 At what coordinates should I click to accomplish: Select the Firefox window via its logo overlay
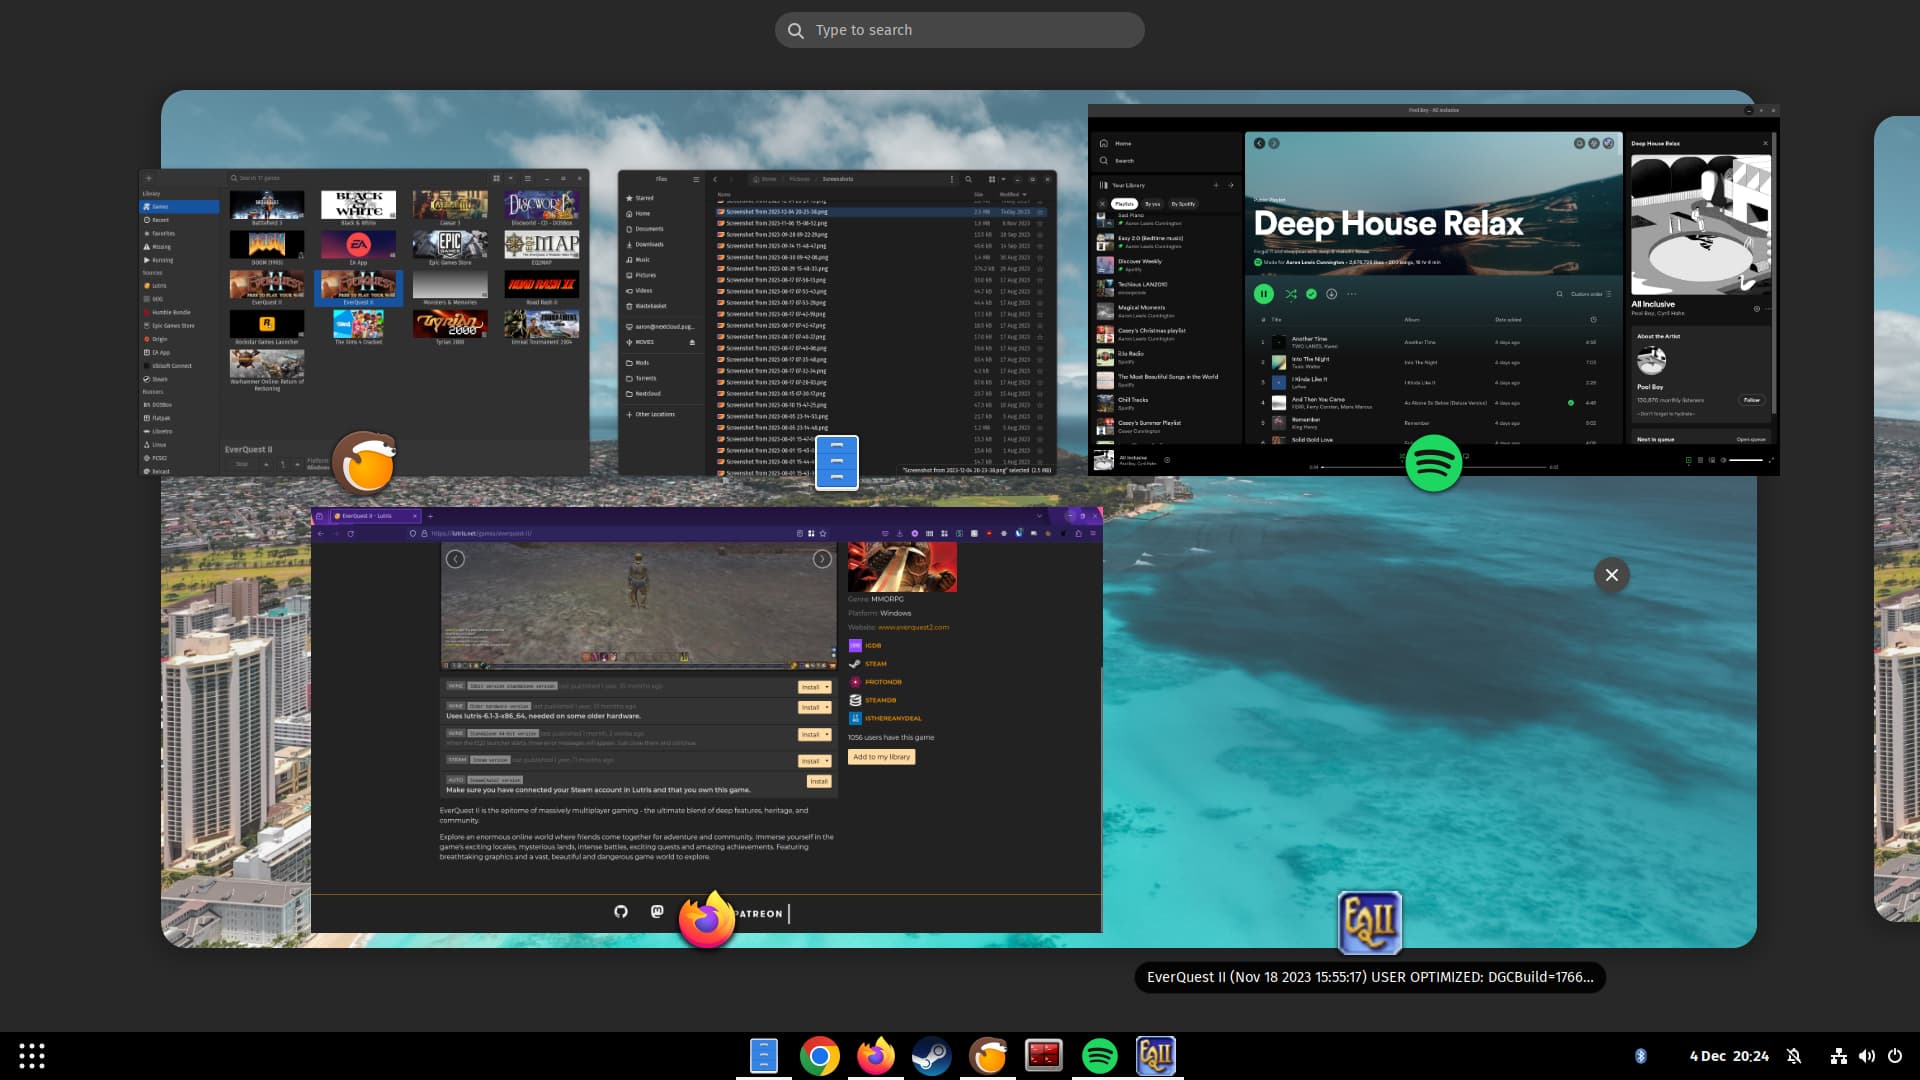pyautogui.click(x=706, y=919)
